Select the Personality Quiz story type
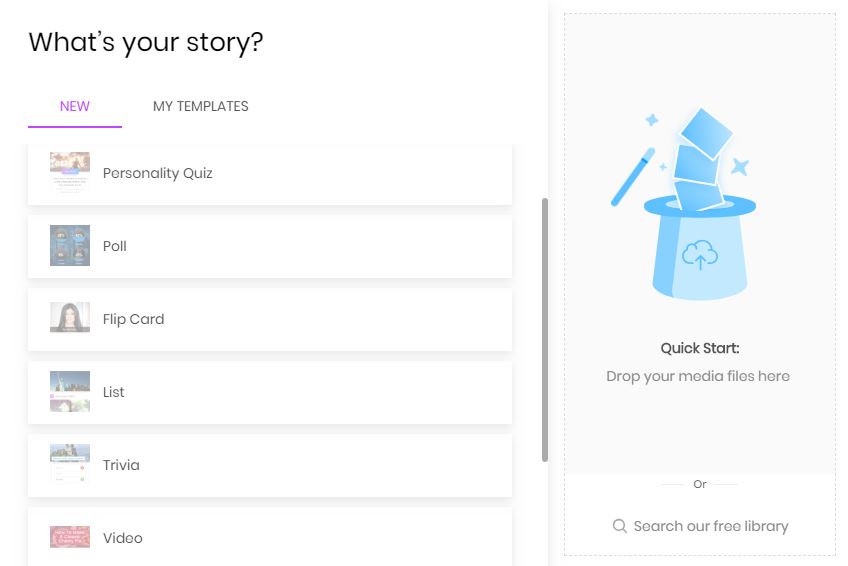Viewport: 848px width, 566px height. [157, 173]
